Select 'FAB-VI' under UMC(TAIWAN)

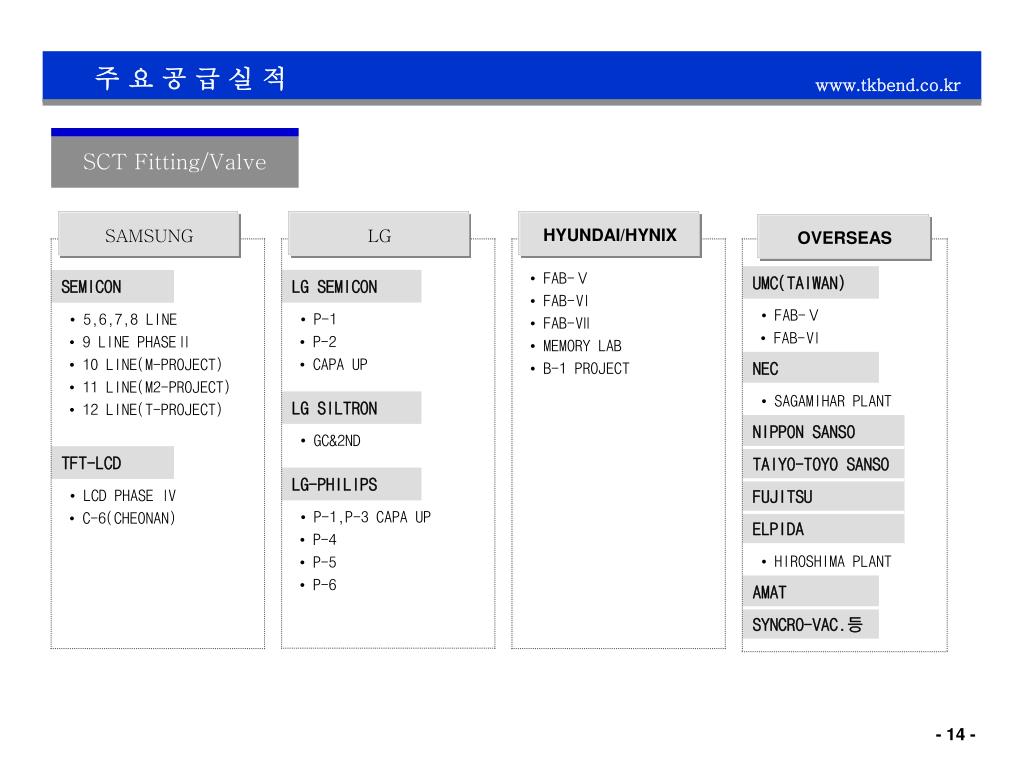pos(795,338)
